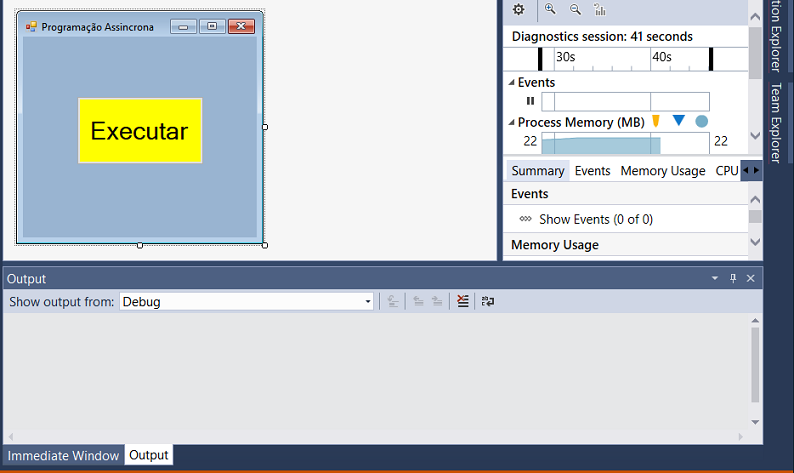Click the find message in code icon
The image size is (794, 473).
[x=392, y=301]
